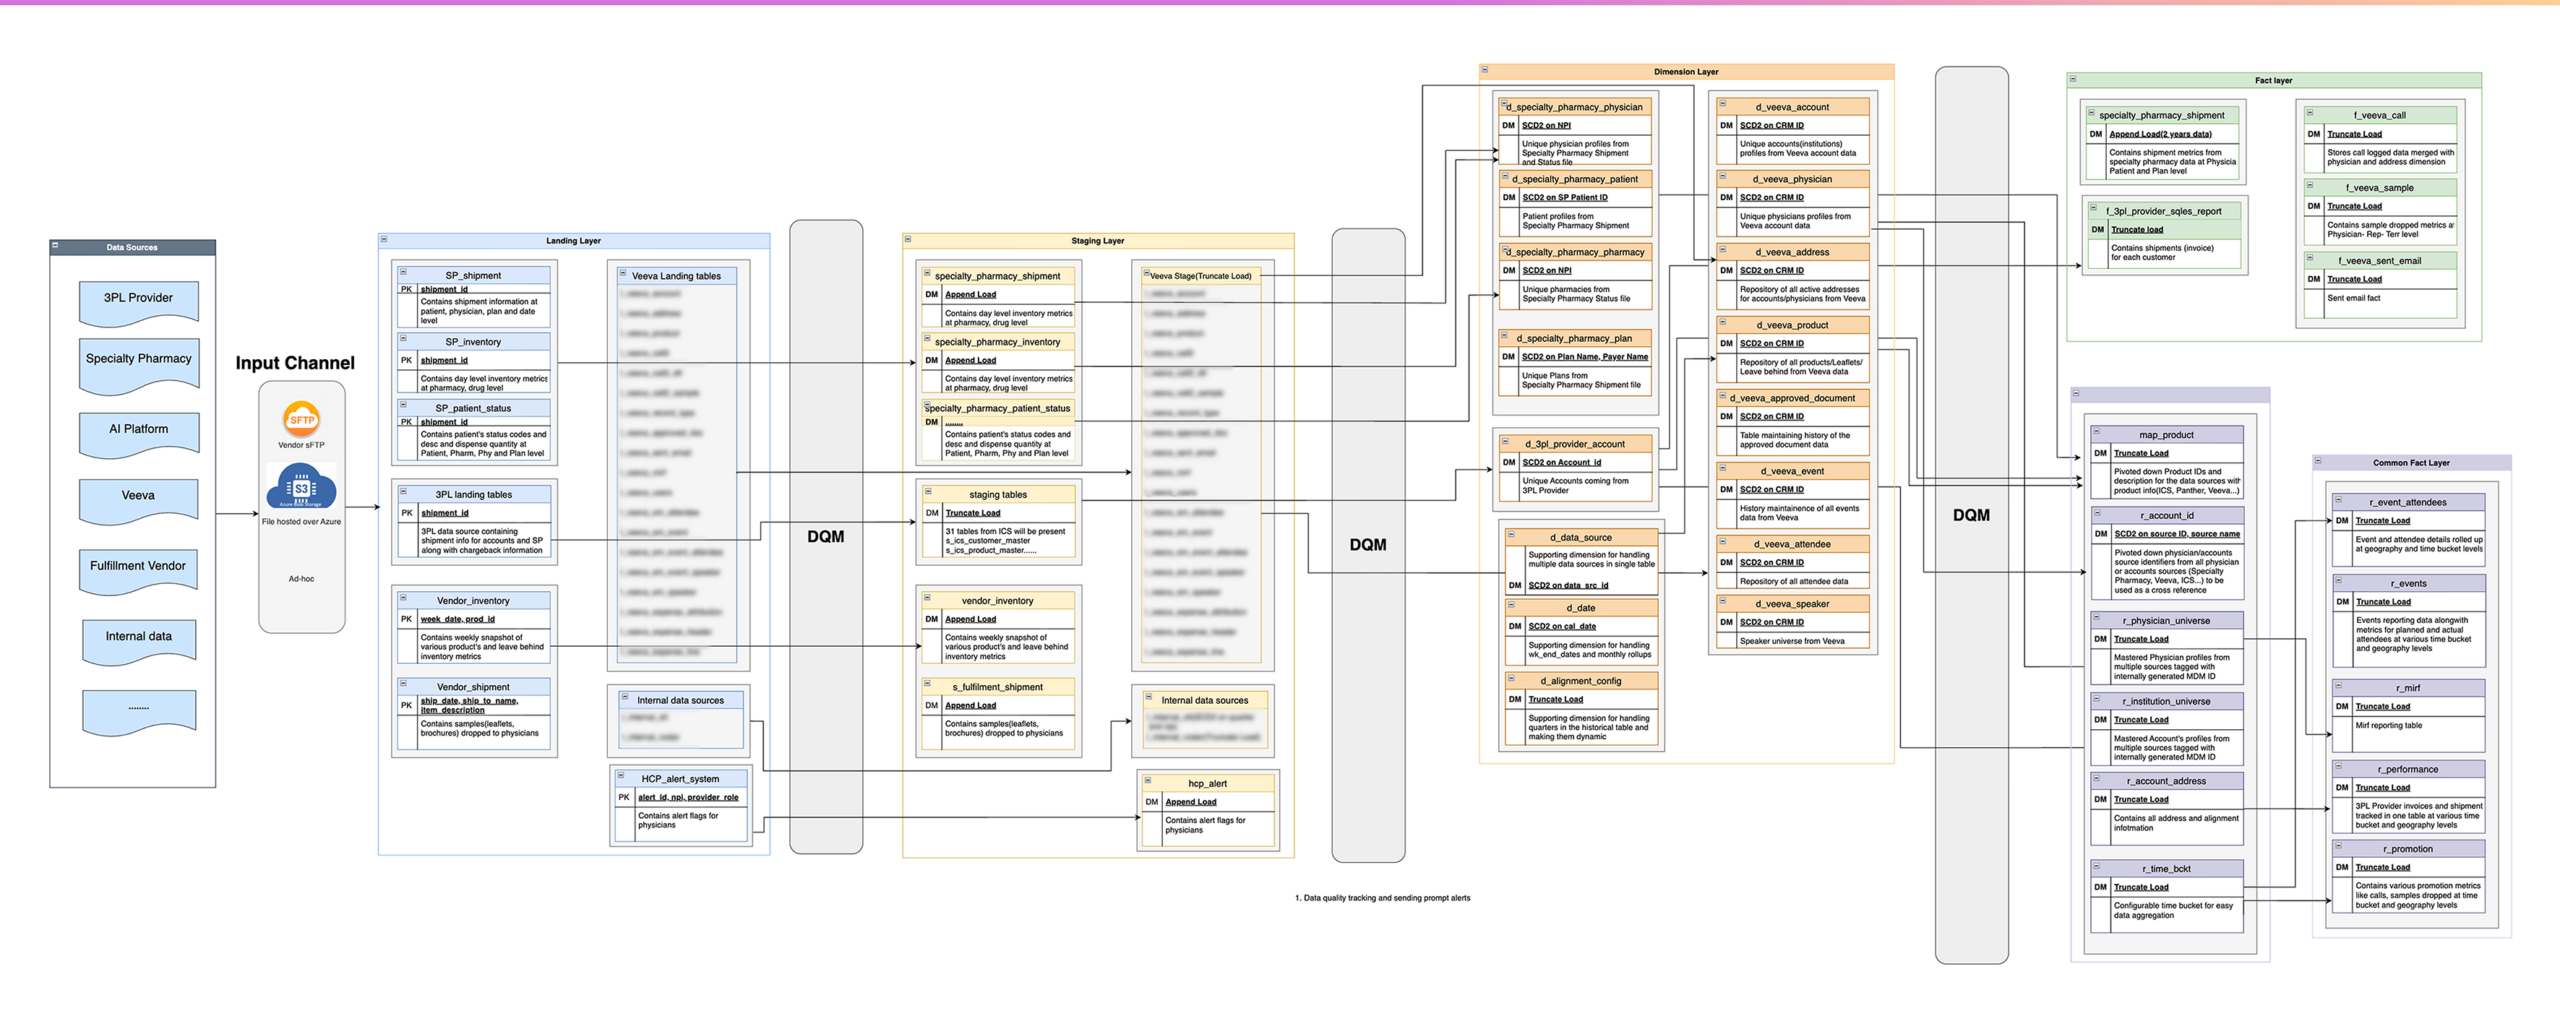The height and width of the screenshot is (1011, 2560).
Task: Collapse the Veeva Landing tables list
Action: (623, 272)
